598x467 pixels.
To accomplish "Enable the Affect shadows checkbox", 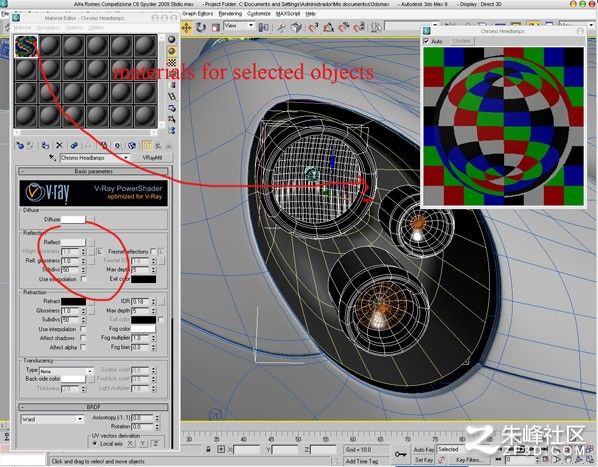I will click(x=83, y=338).
